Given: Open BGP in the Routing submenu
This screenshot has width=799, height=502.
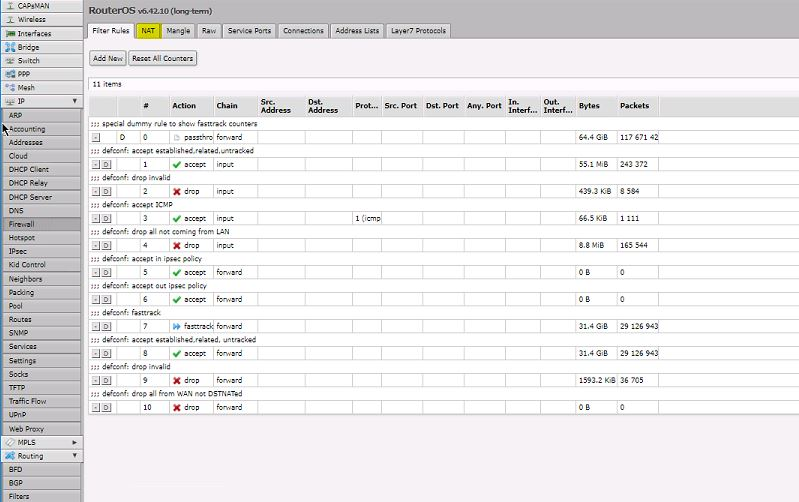Looking at the screenshot, I should 41,483.
